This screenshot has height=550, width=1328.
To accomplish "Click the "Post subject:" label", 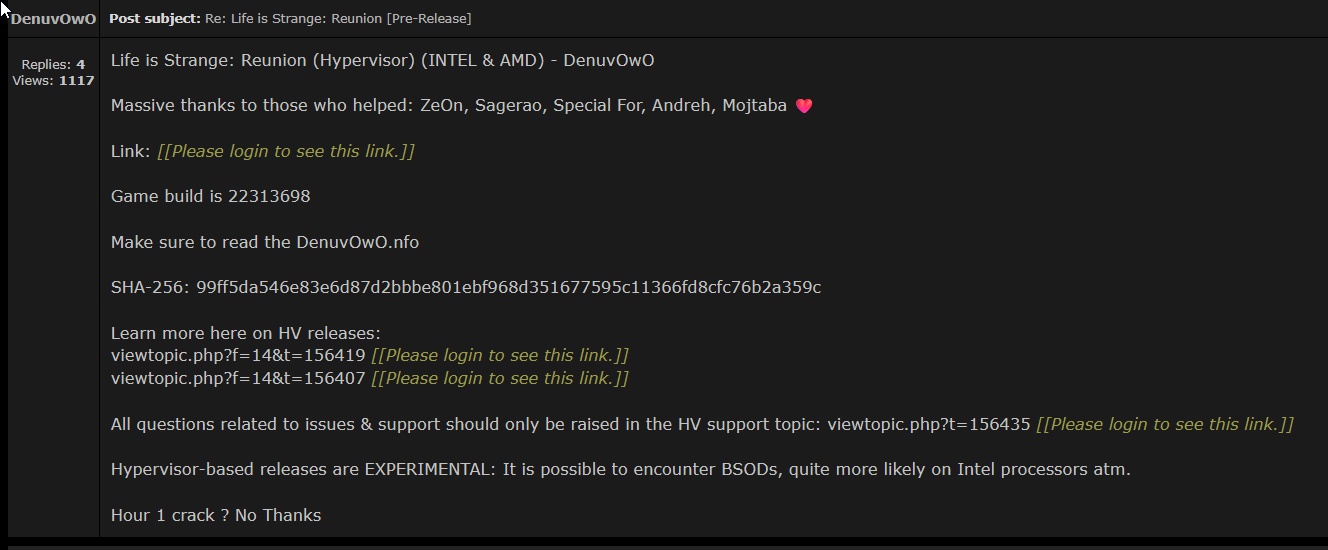I will [x=154, y=19].
